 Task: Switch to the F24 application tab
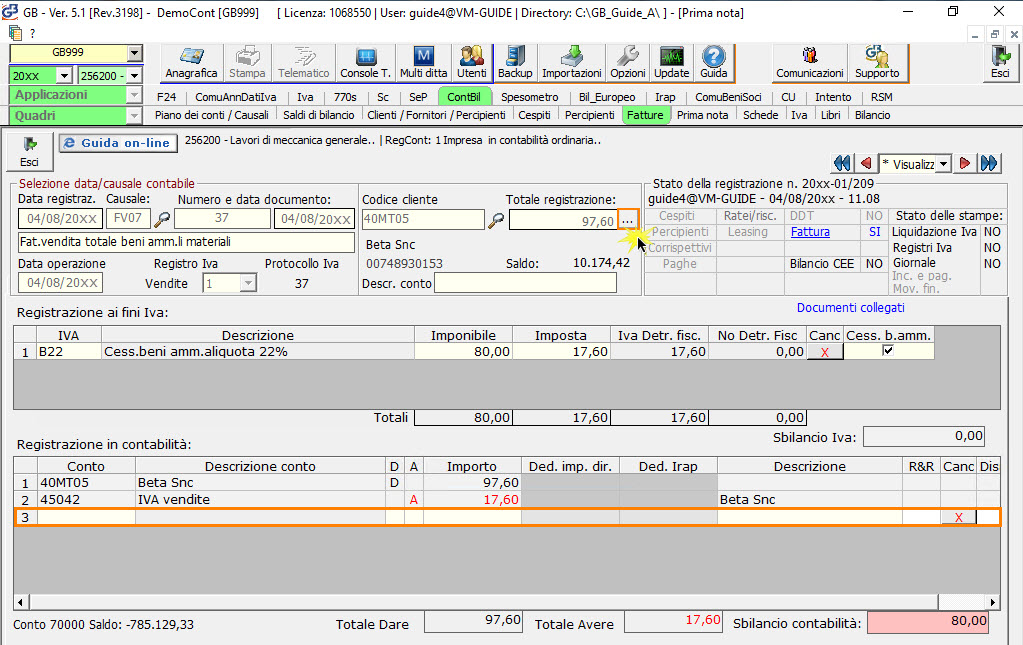[x=166, y=97]
